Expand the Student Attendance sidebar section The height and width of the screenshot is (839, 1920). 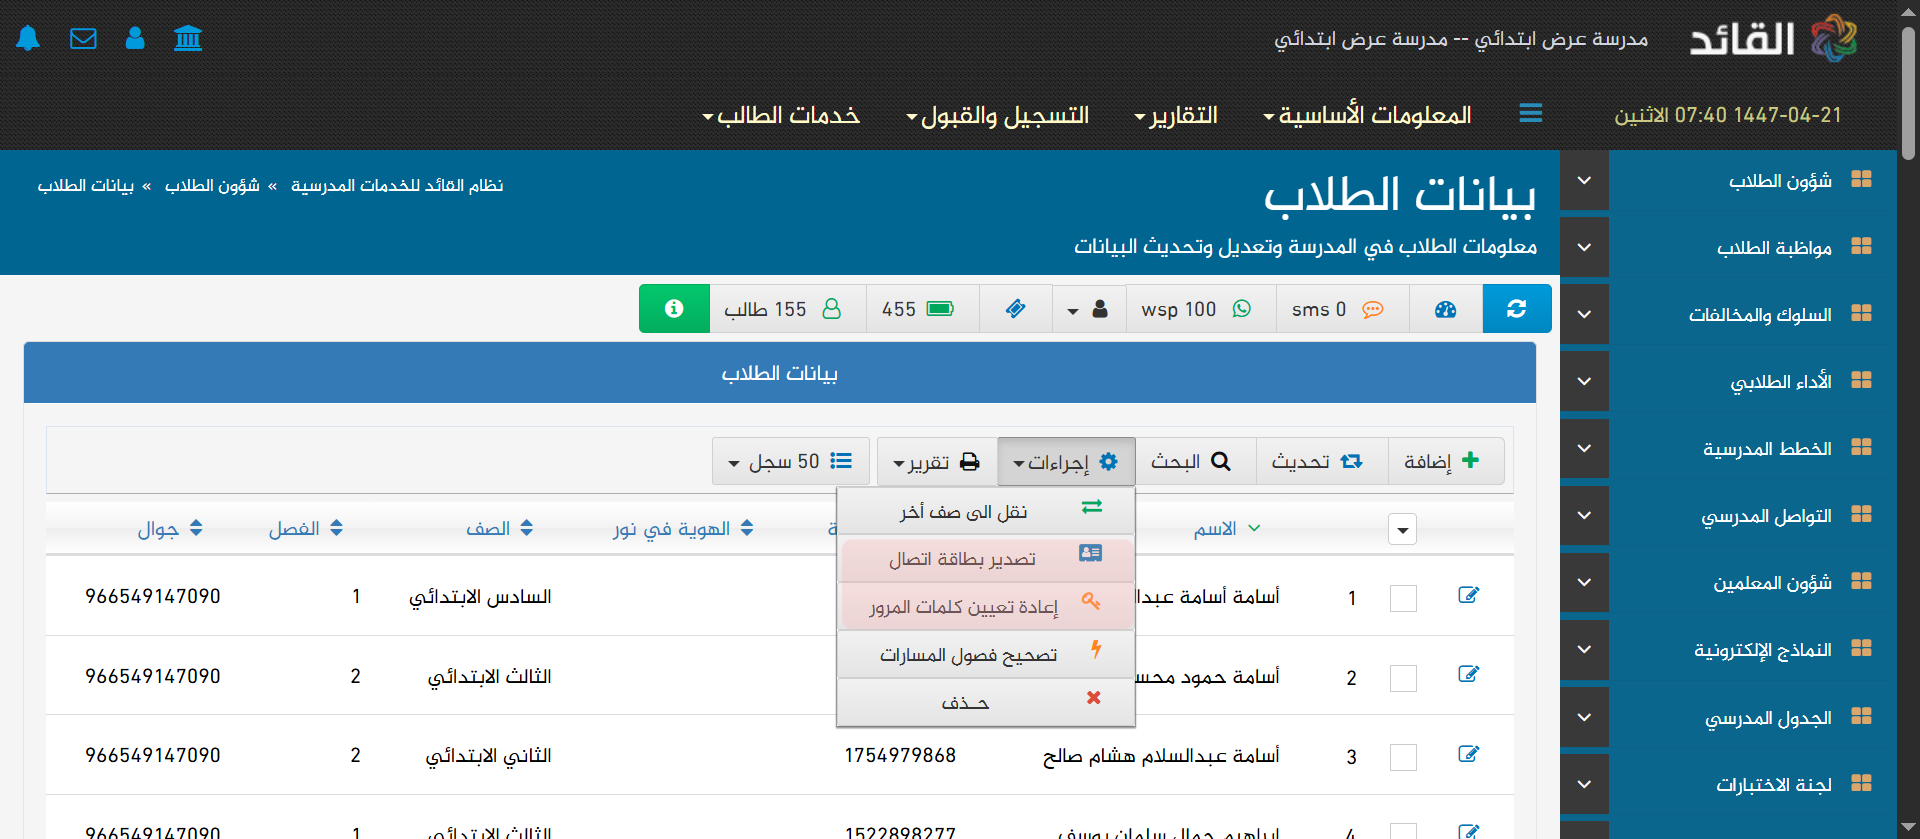point(1584,247)
